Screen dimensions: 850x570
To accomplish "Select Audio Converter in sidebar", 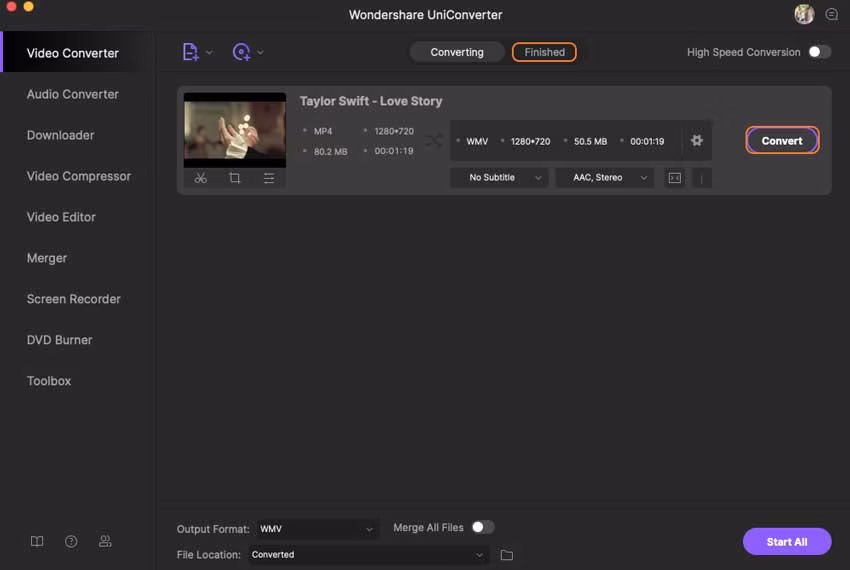I will point(73,94).
